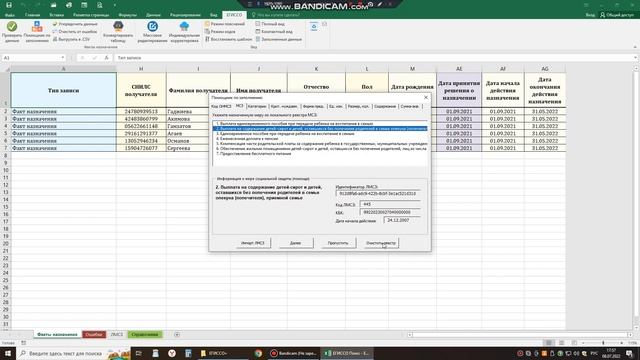
Task: Open Chrome from the taskbar
Action: click(258, 353)
